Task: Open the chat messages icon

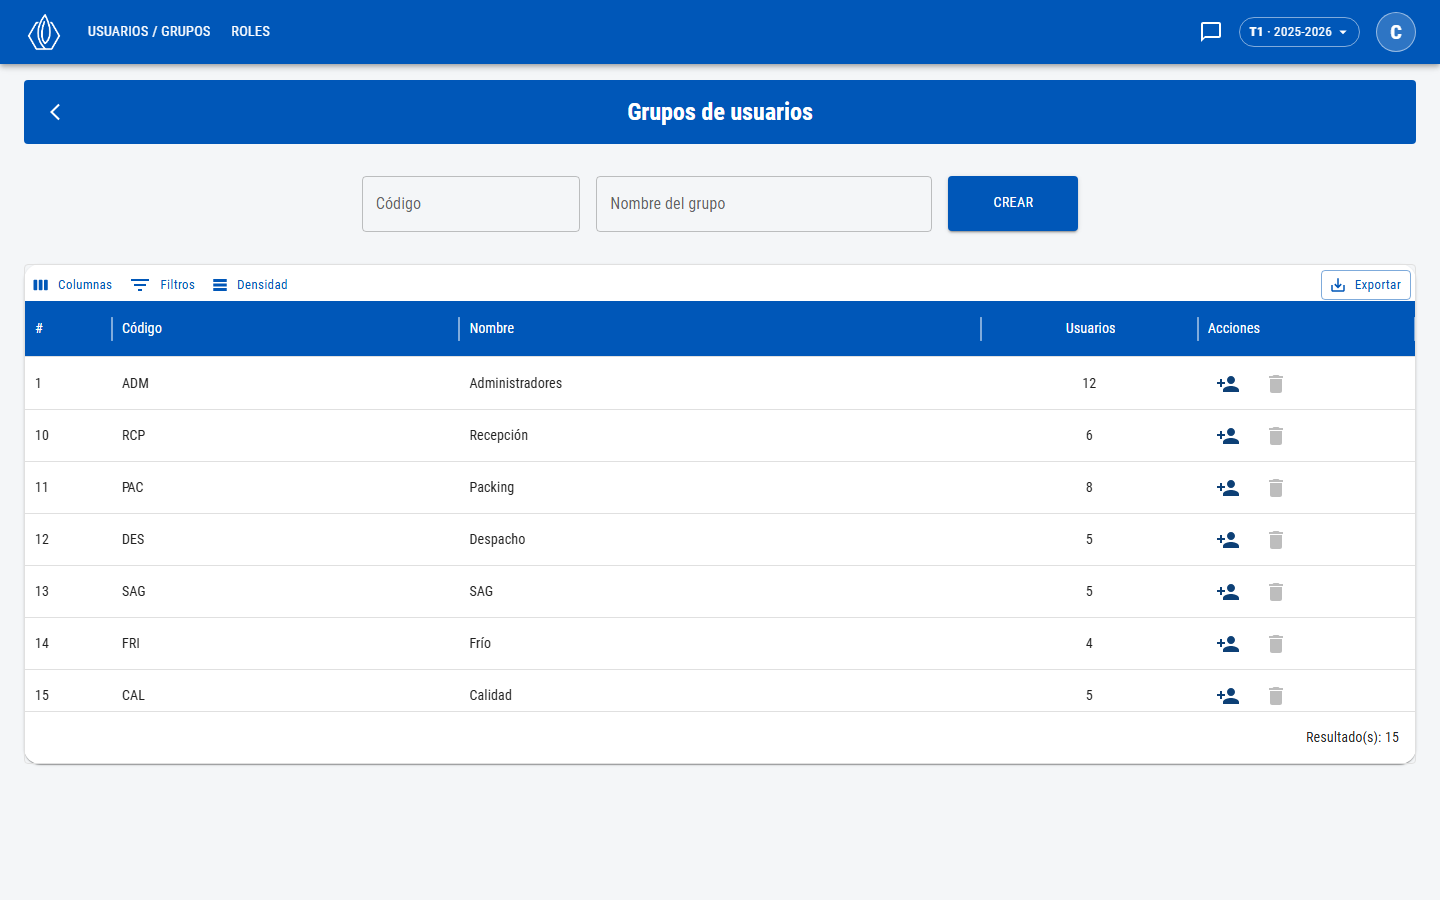Action: tap(1211, 32)
